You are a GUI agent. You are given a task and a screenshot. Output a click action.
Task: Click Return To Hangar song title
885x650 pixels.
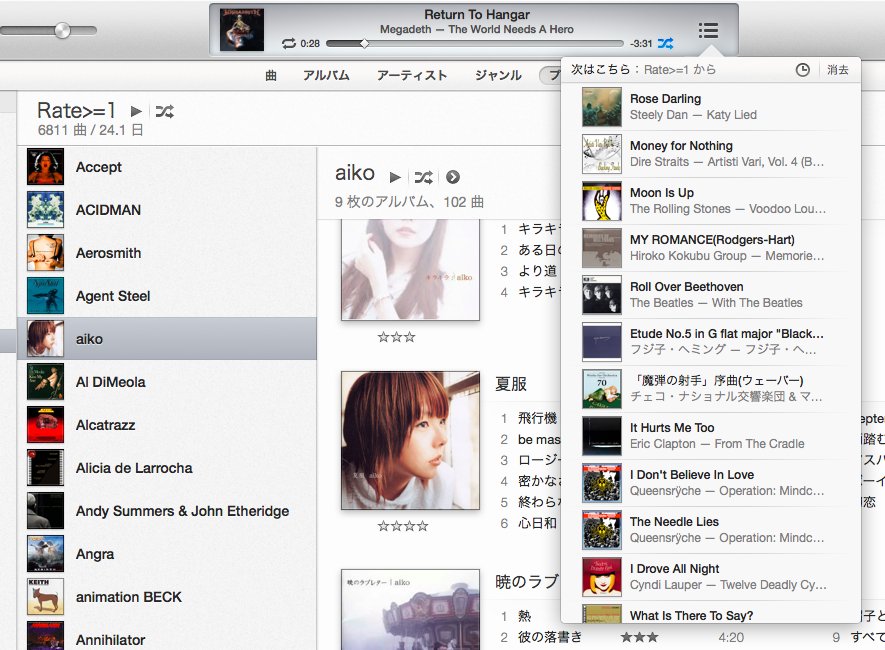(x=477, y=15)
